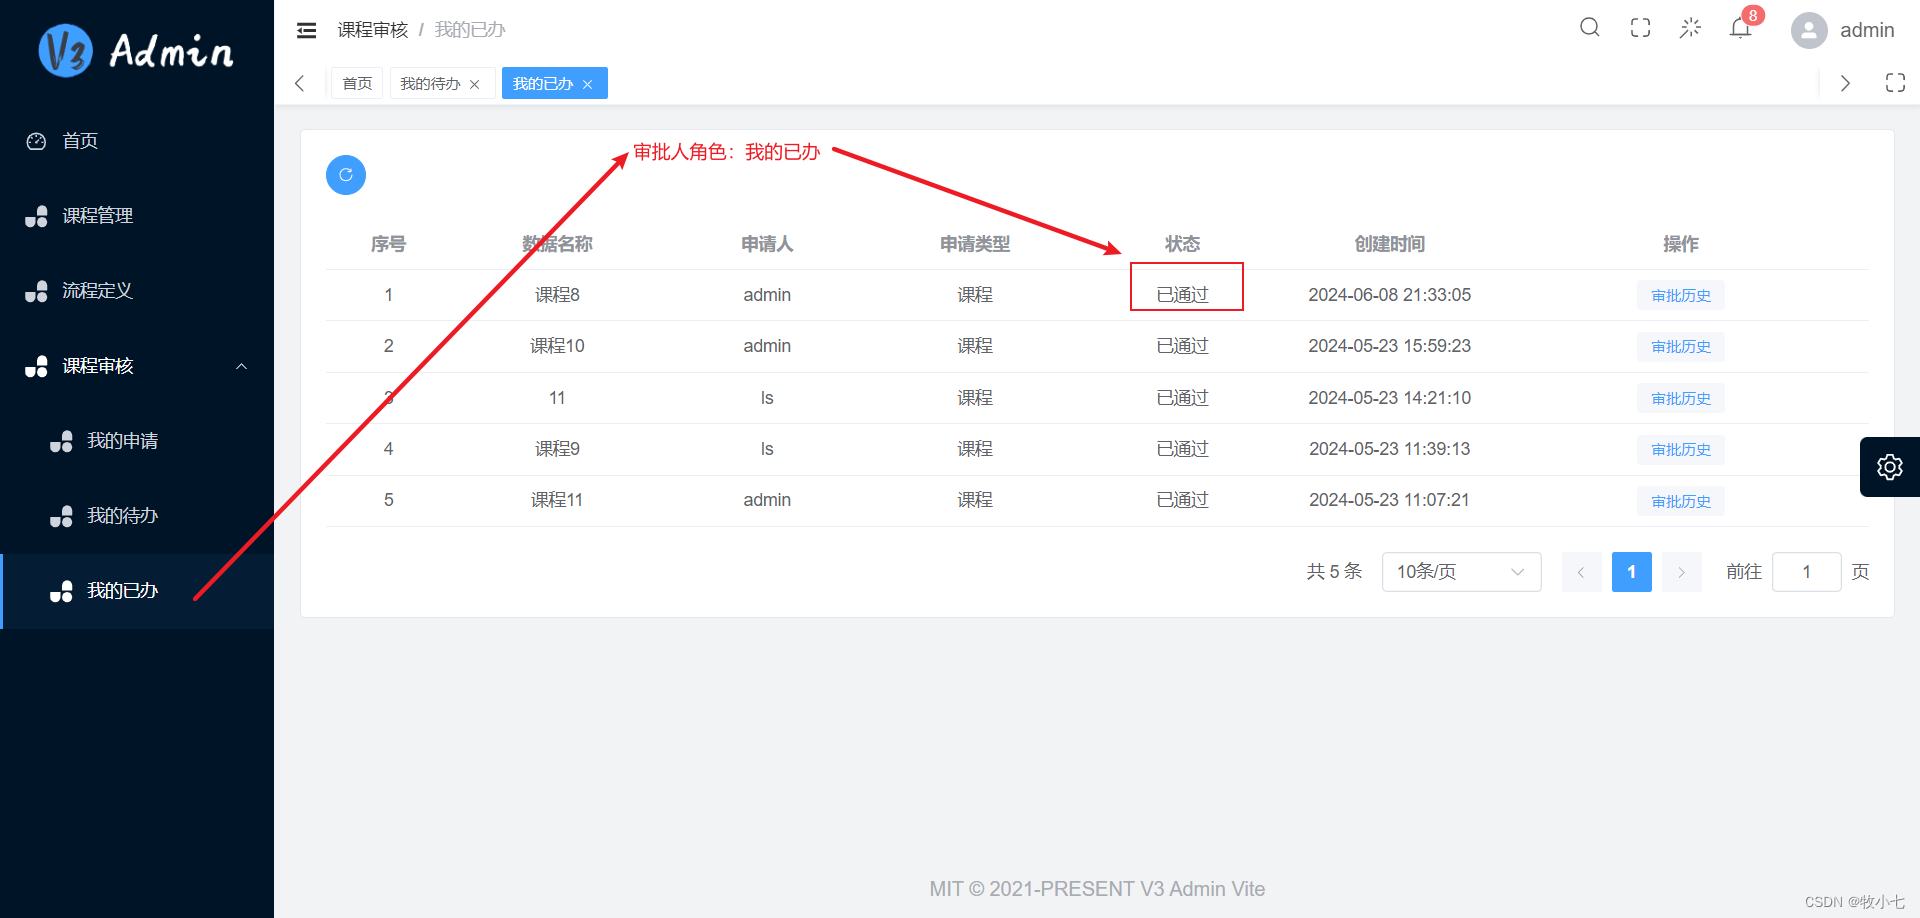Click the 课程10 name cell
This screenshot has width=1920, height=918.
(557, 346)
